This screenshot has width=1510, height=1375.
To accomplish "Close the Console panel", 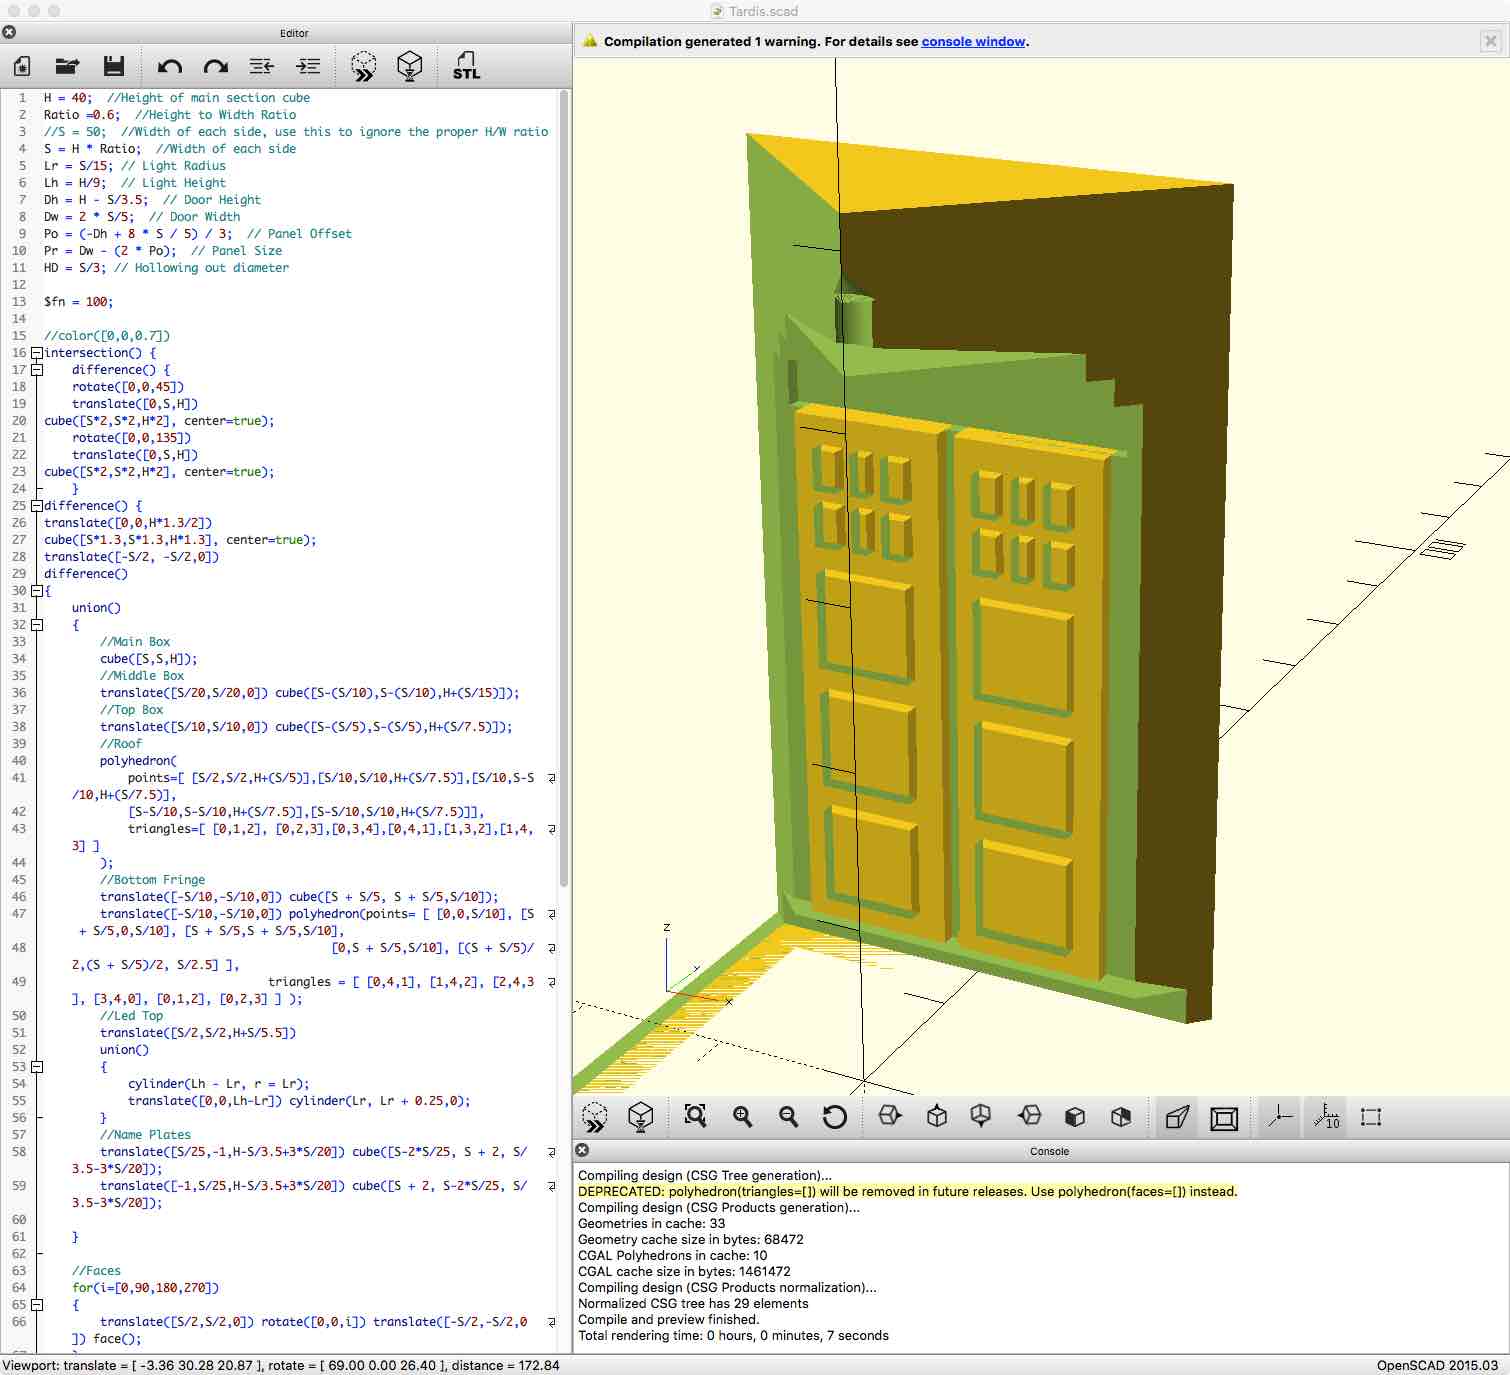I will (582, 1150).
